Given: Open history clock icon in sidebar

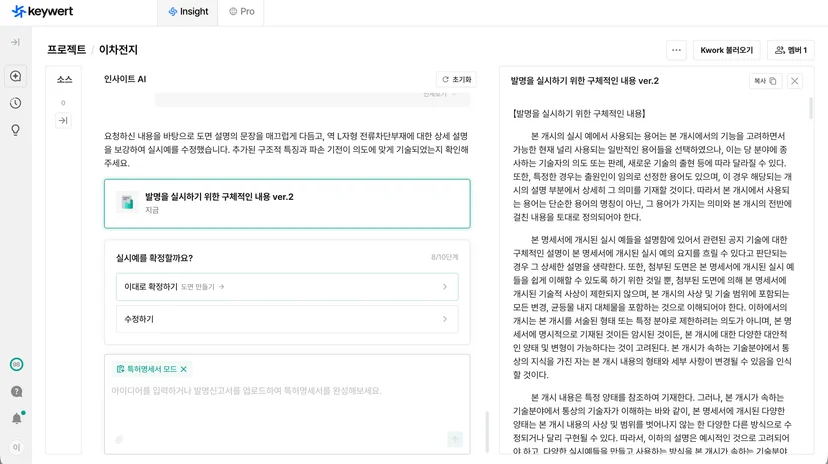Looking at the screenshot, I should click(x=16, y=103).
